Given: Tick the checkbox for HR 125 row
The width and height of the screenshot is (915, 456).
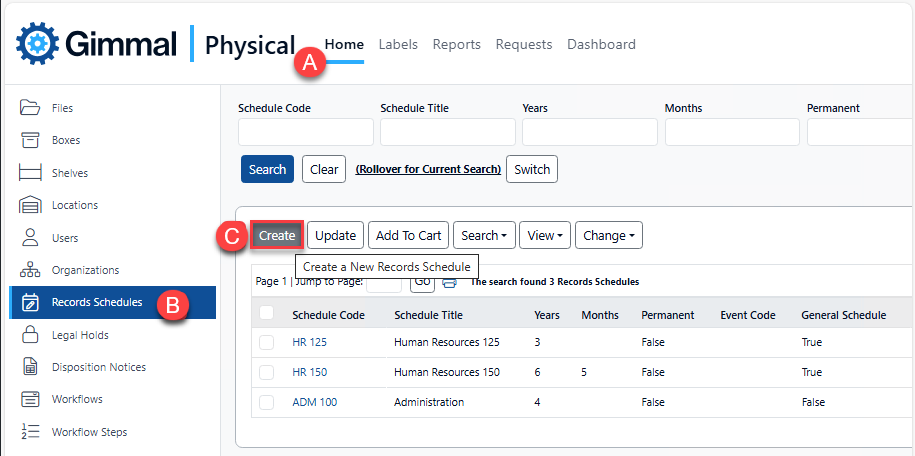Looking at the screenshot, I should (x=266, y=342).
